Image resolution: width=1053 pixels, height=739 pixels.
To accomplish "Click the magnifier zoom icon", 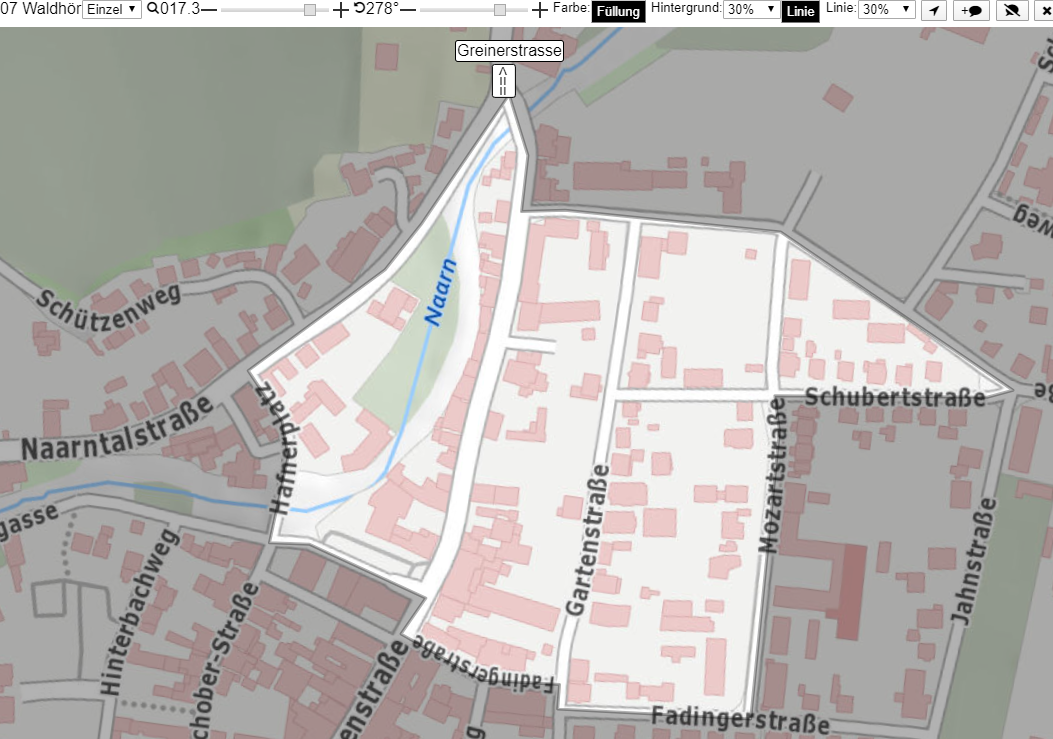I will click(x=153, y=9).
